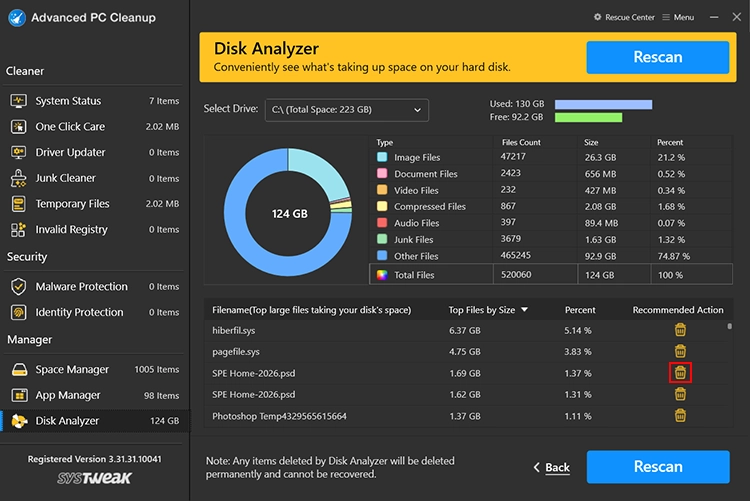Click the trash icon for pagefile.sys
750x501 pixels.
pos(680,351)
